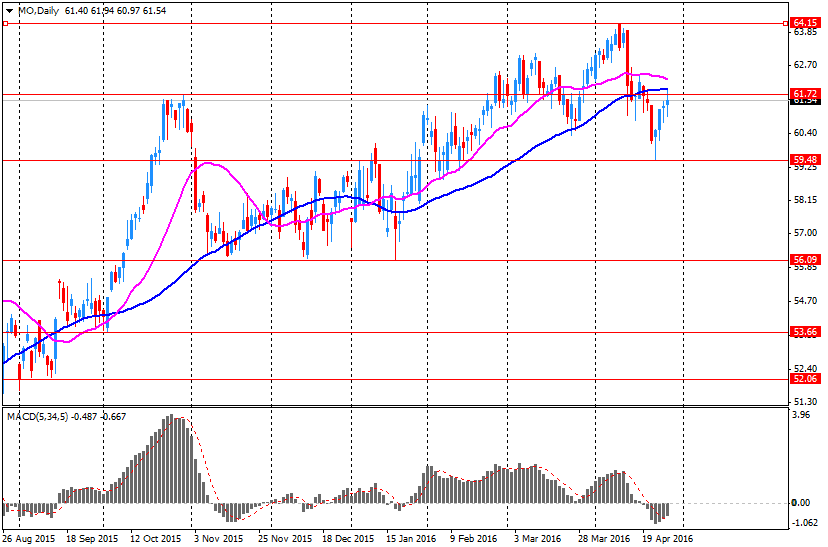Open the chart menu triangle beside MO,Daily
Viewport: 828px width, 547px height.
coord(10,11)
